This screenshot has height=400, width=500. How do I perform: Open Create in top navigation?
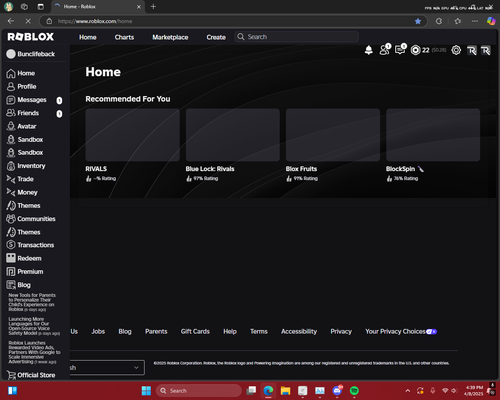point(216,37)
